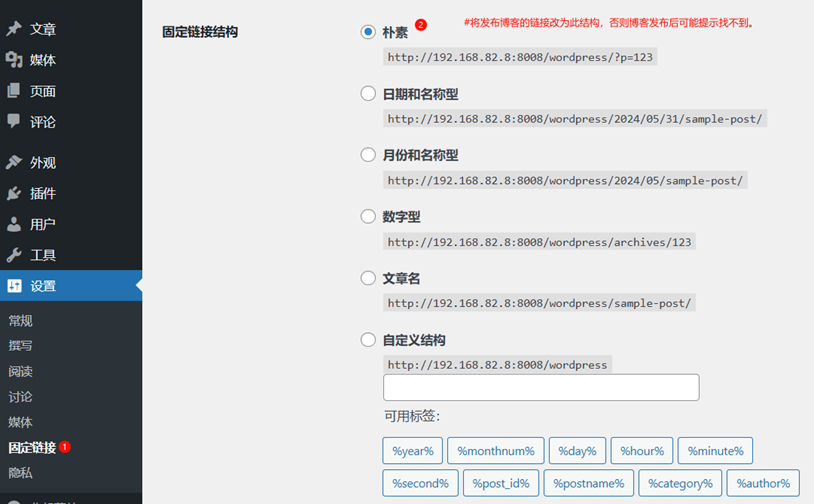Insert the %monthnum% tag

point(496,451)
